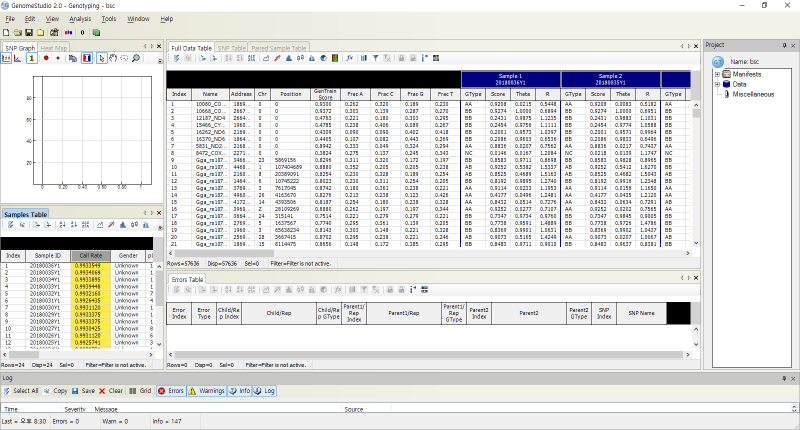Toggle Log filter in Log panel

264,391
